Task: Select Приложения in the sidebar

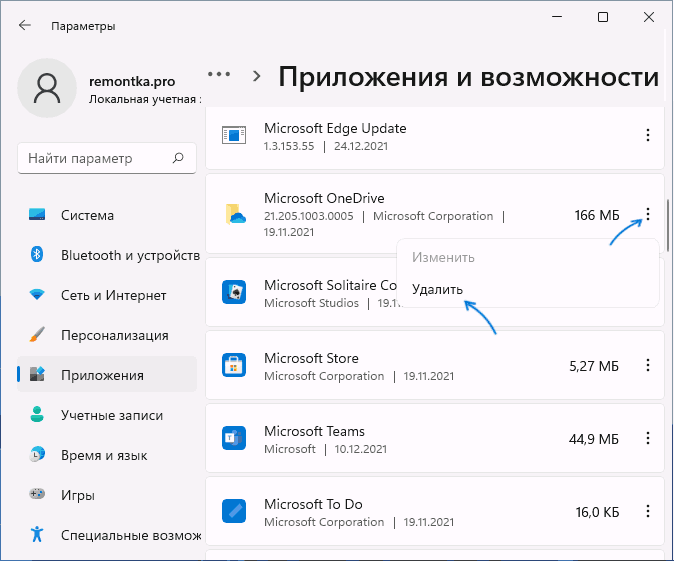Action: (107, 375)
